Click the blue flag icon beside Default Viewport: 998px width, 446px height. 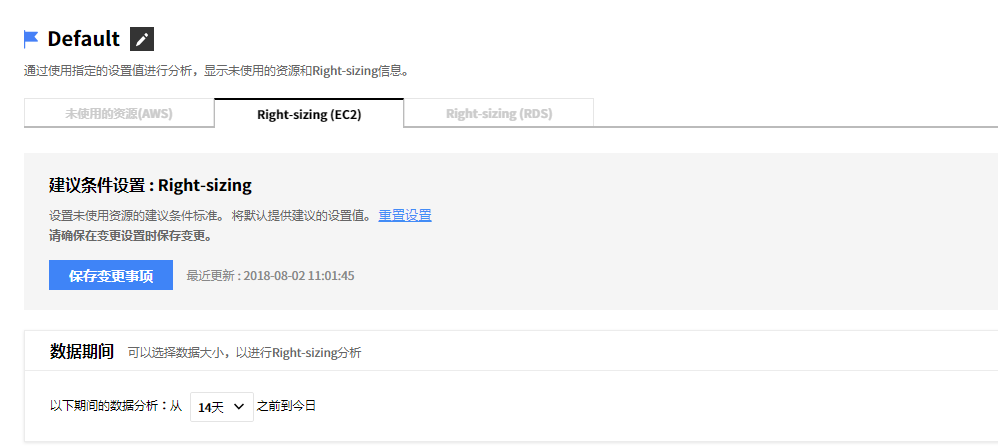tap(31, 39)
